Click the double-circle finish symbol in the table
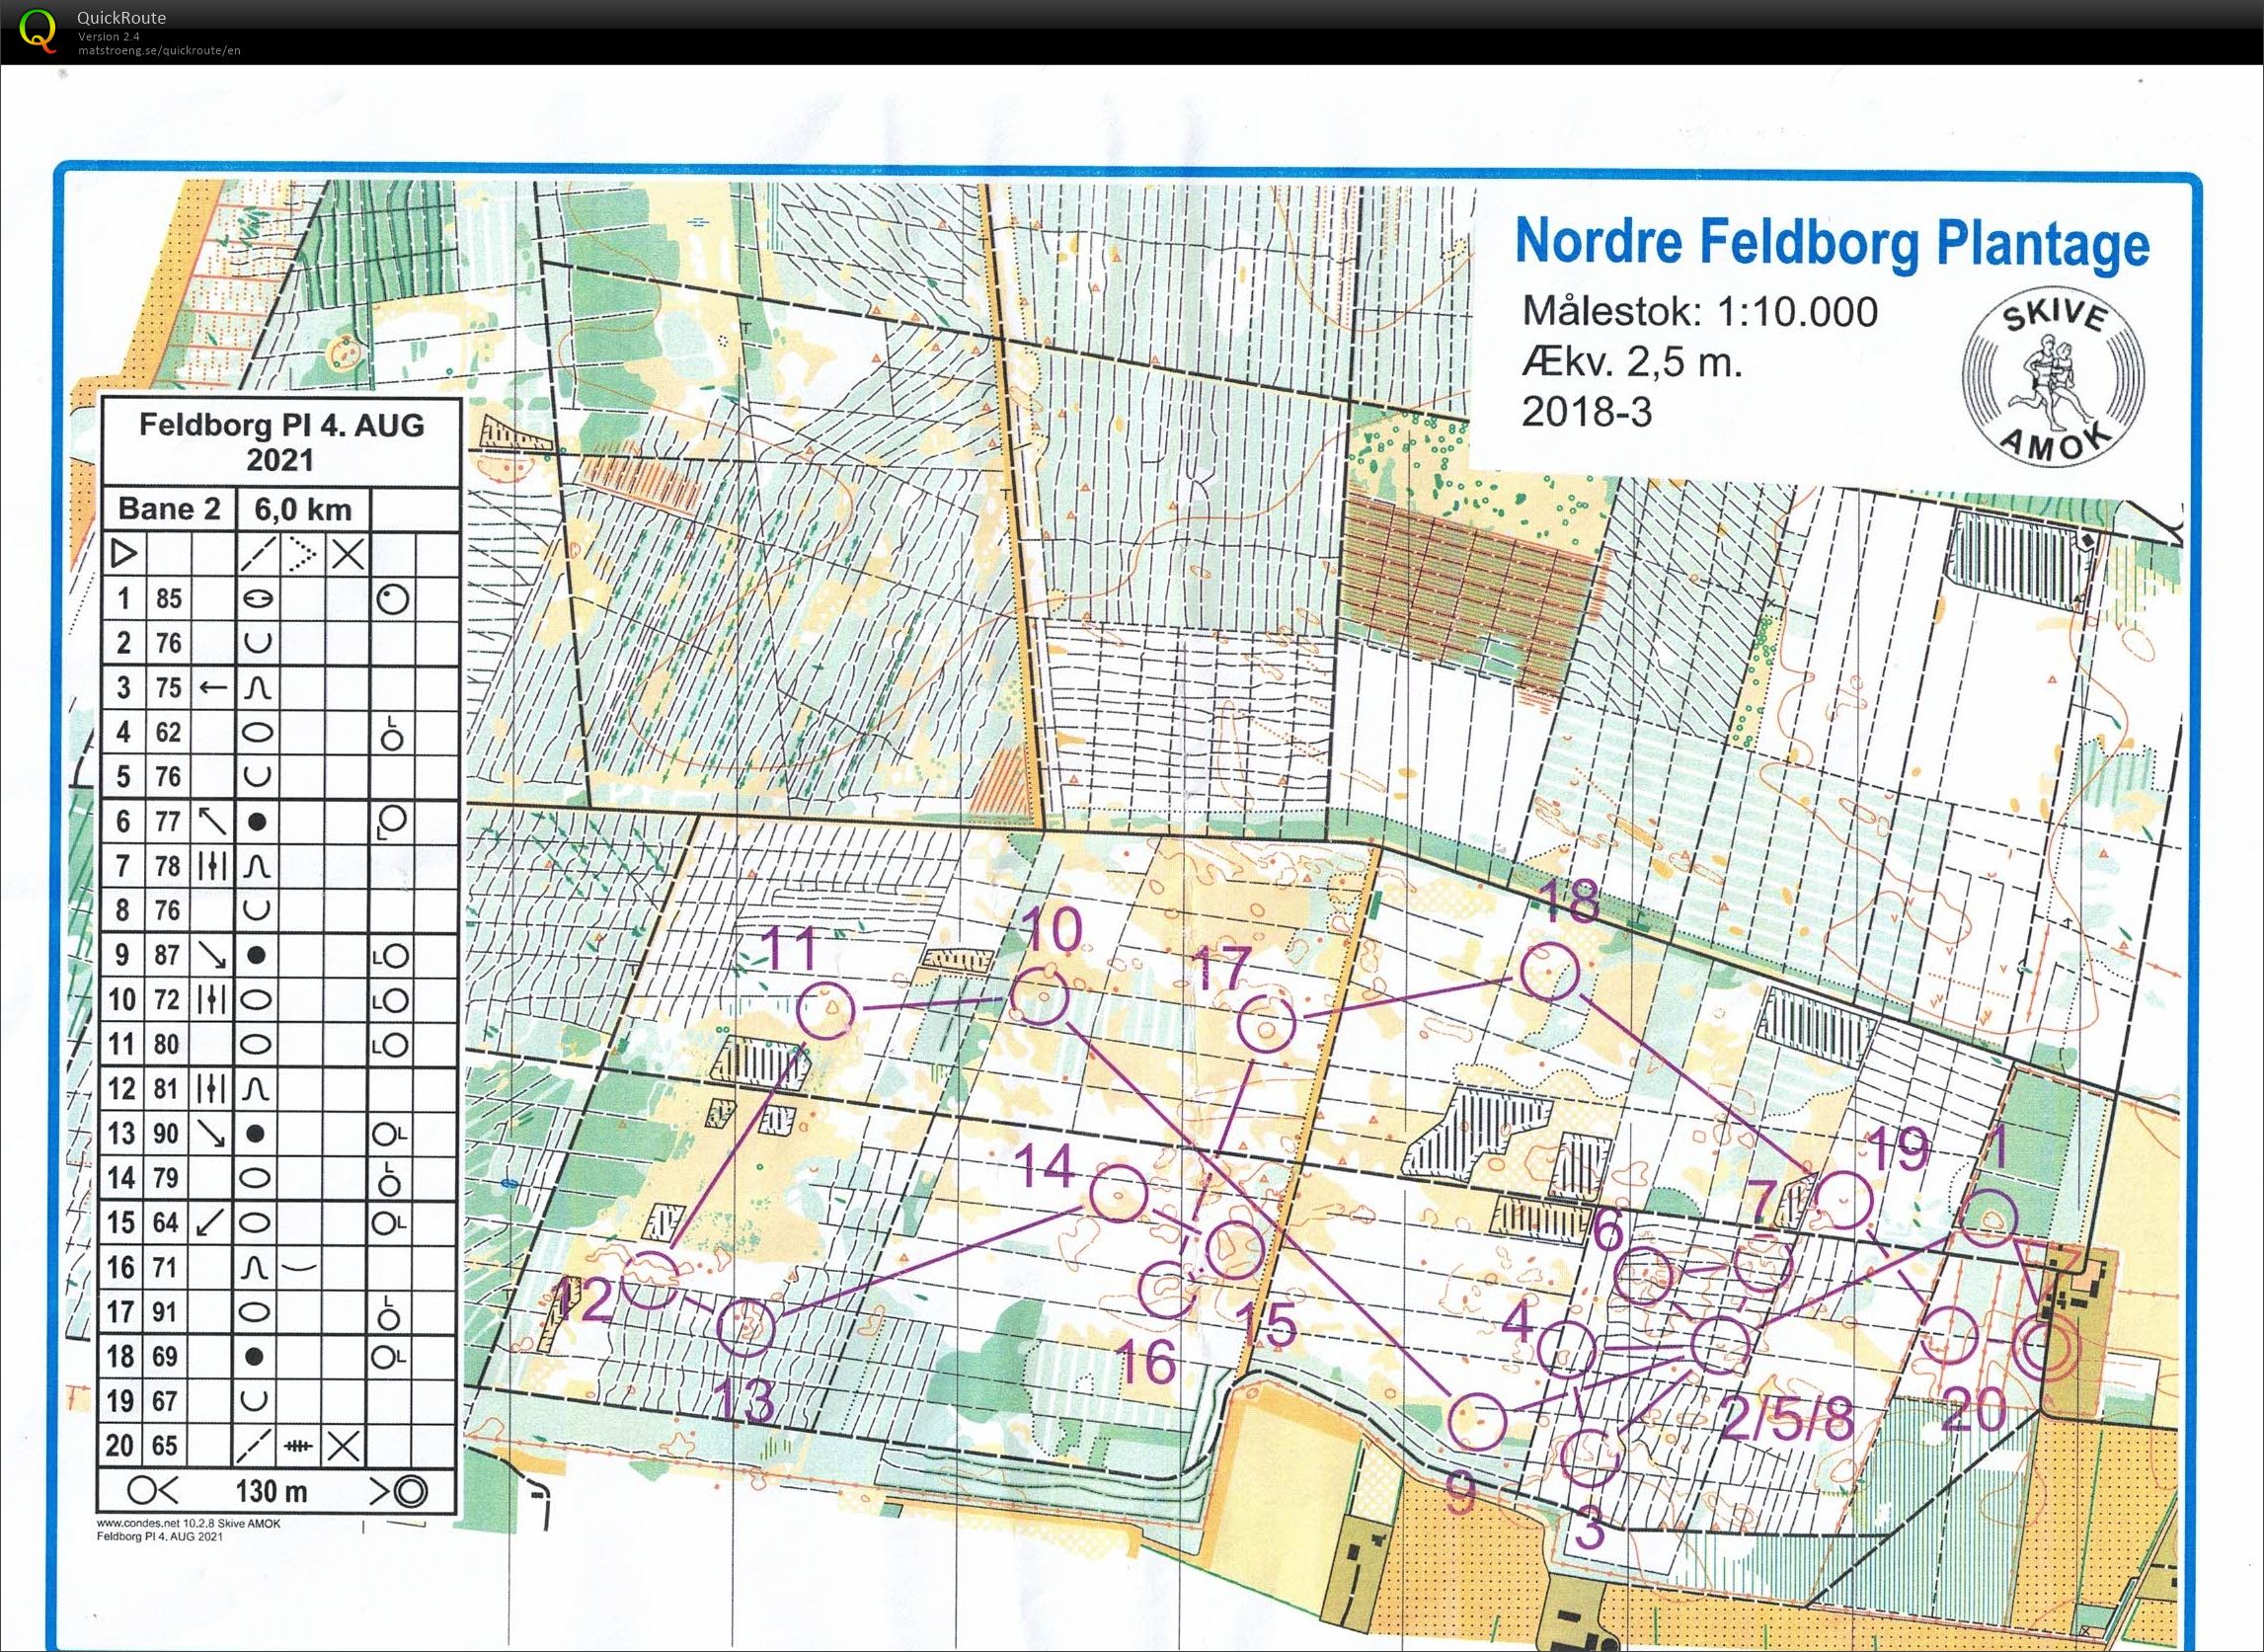Viewport: 2264px width, 1652px height. click(409, 1491)
